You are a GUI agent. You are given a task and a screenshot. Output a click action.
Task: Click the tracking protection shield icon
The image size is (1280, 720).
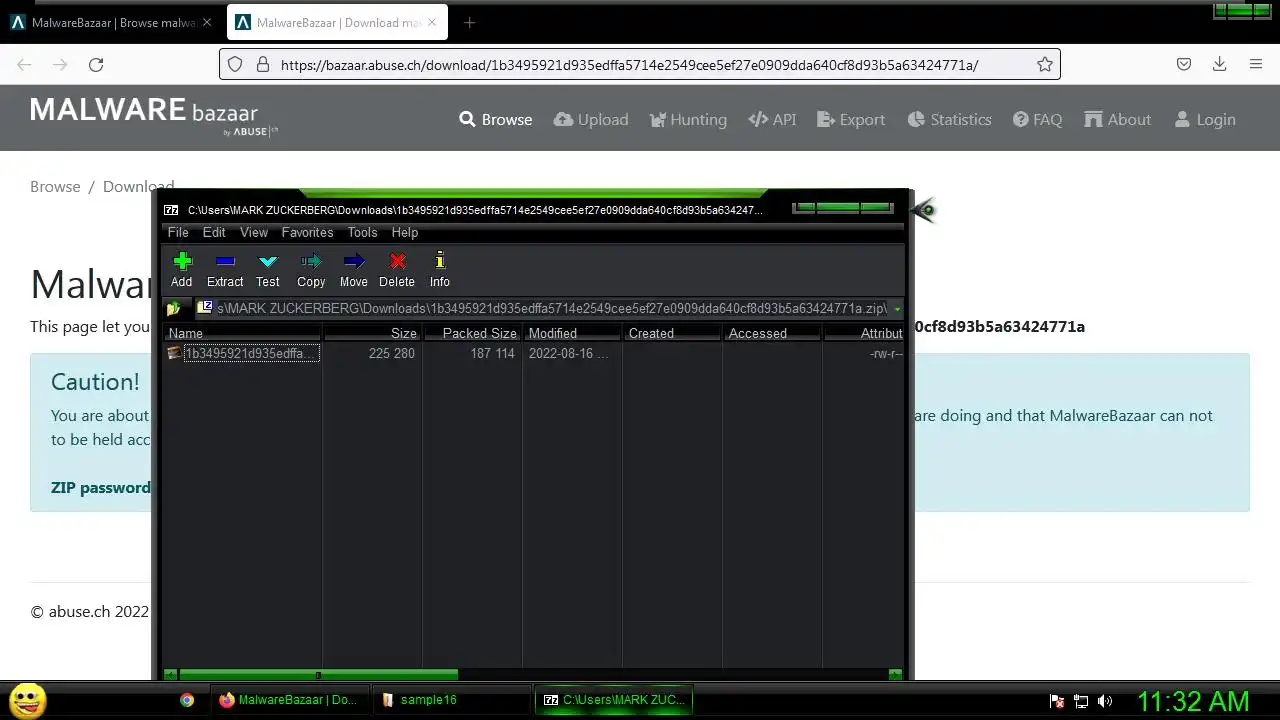click(235, 65)
